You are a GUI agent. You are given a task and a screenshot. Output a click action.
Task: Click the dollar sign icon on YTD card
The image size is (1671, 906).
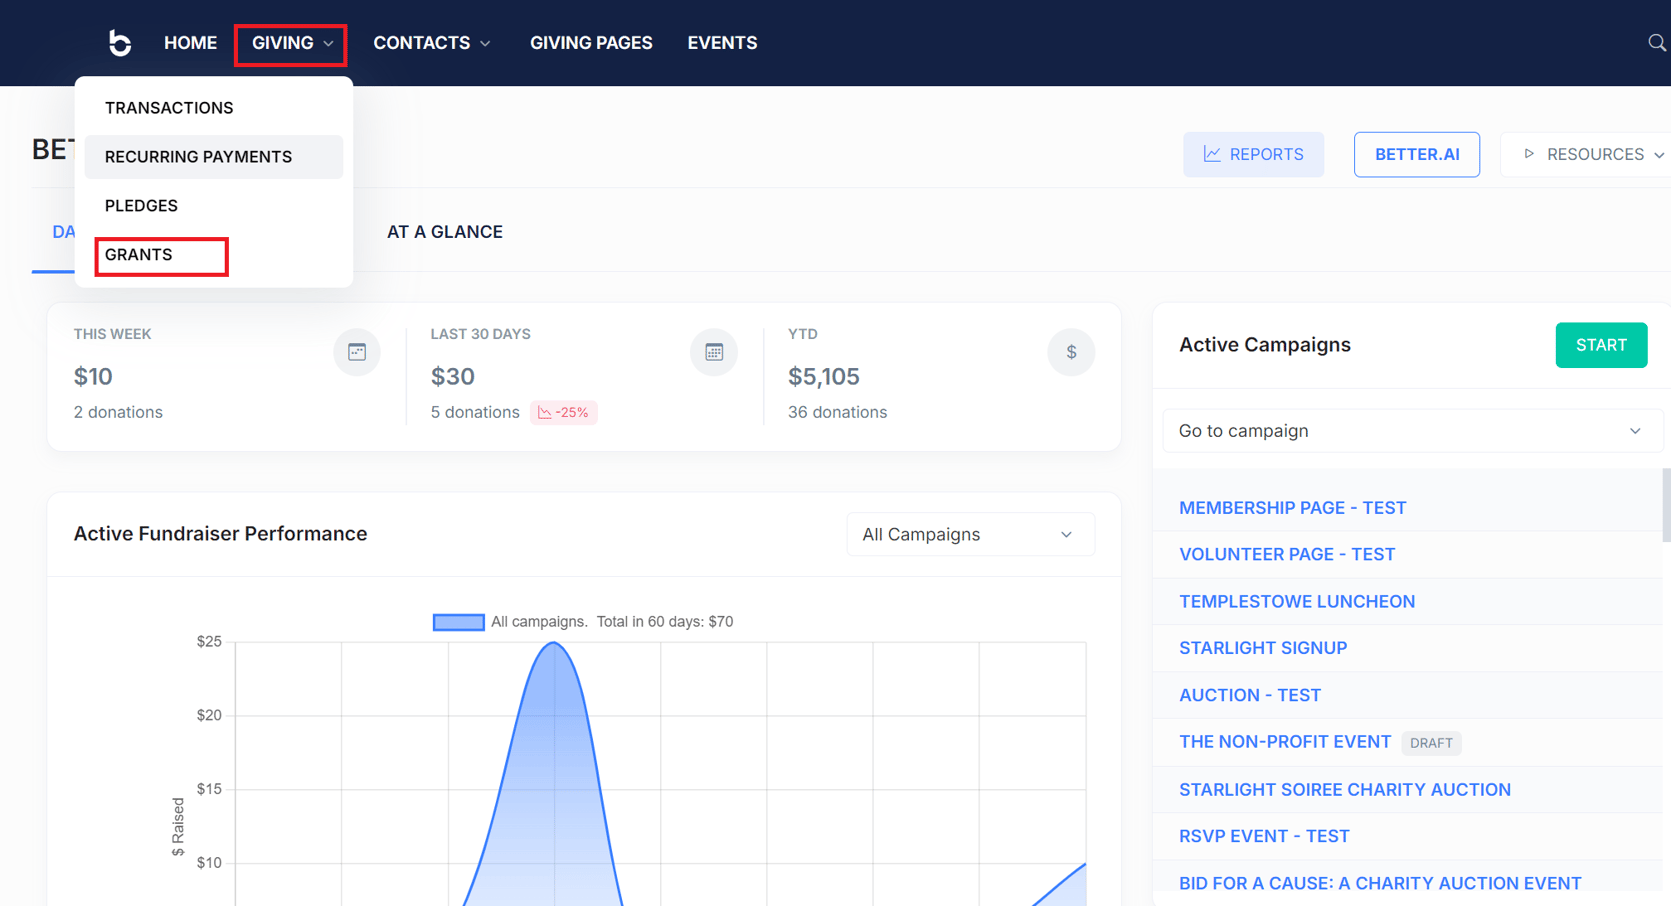click(1070, 352)
